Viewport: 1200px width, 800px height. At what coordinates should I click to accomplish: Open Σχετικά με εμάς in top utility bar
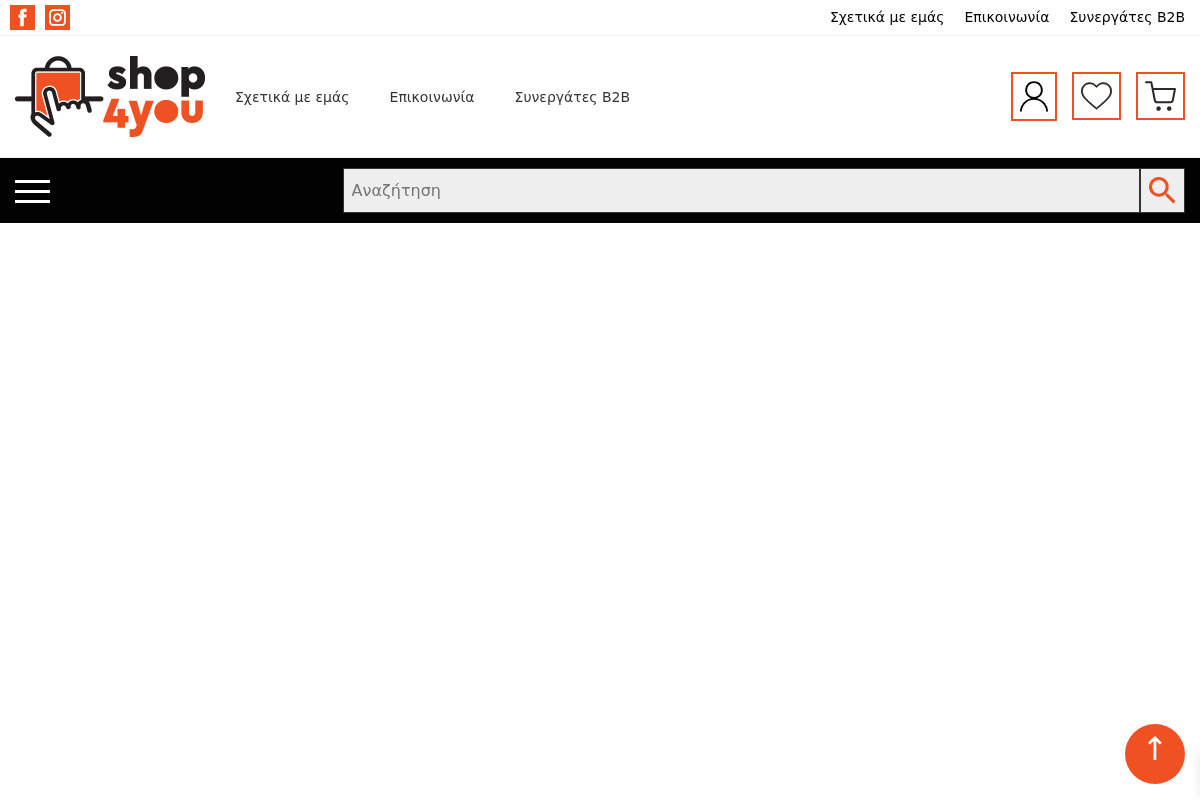tap(886, 17)
